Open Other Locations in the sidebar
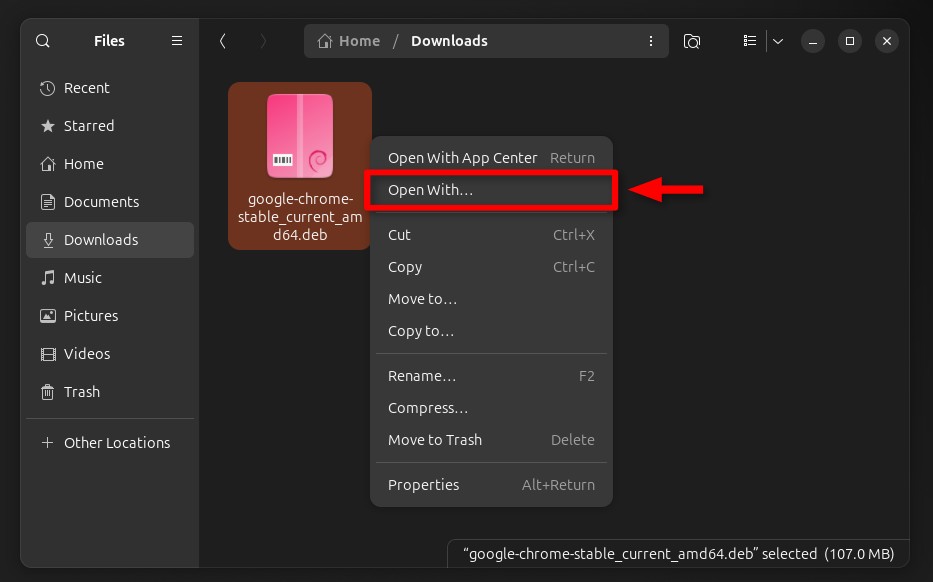Image resolution: width=933 pixels, height=582 pixels. click(x=110, y=443)
